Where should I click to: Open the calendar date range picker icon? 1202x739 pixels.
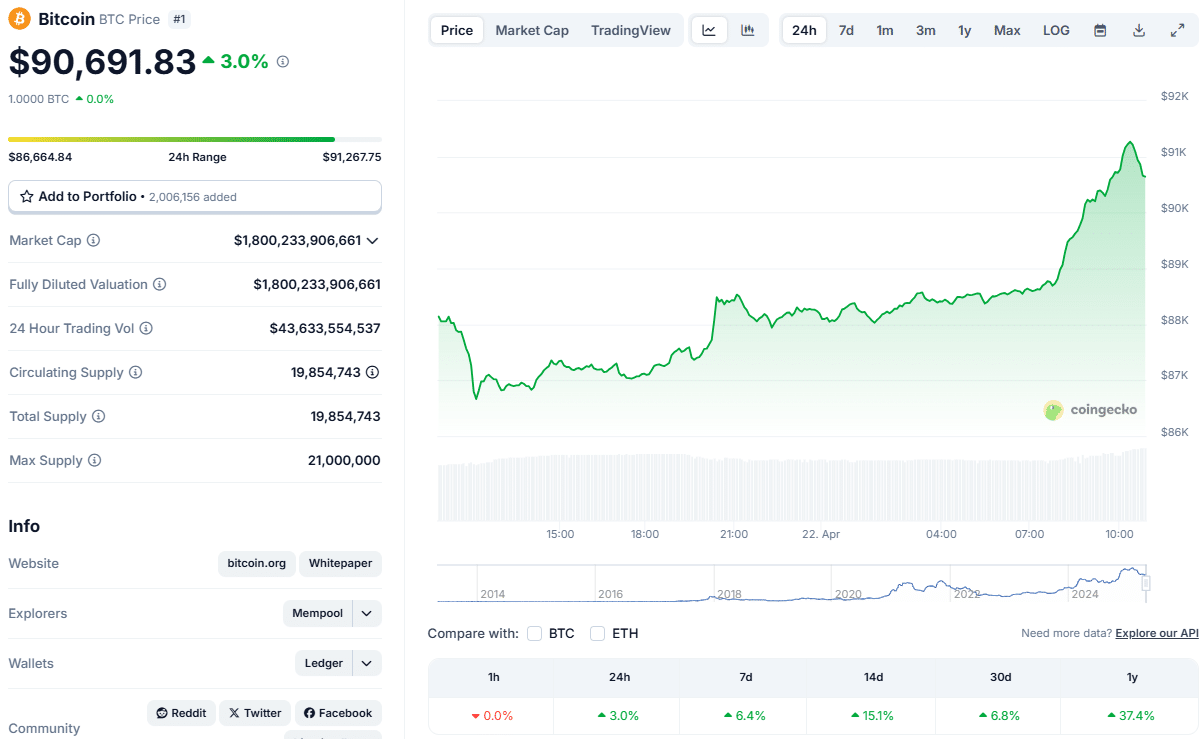[1100, 30]
